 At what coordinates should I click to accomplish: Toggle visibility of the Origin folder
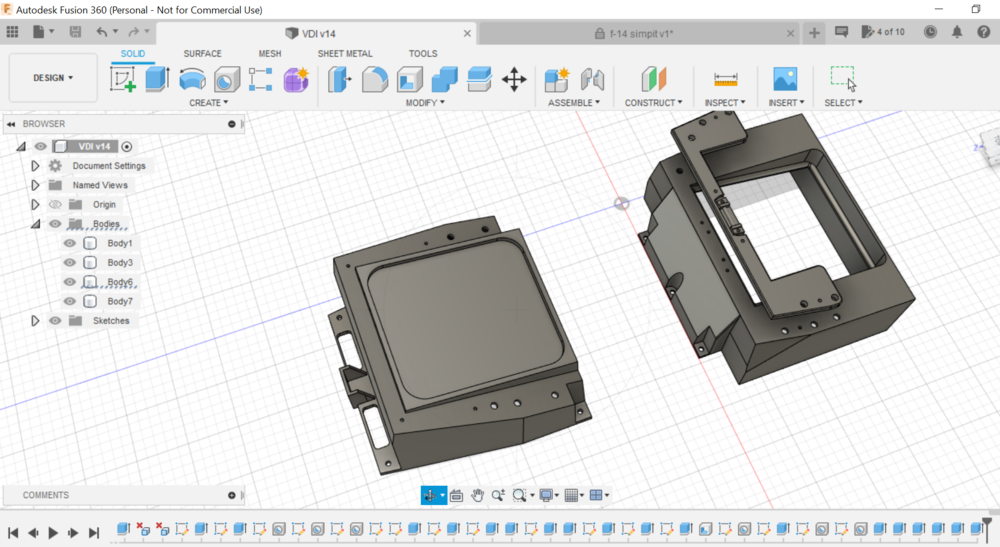(x=55, y=205)
